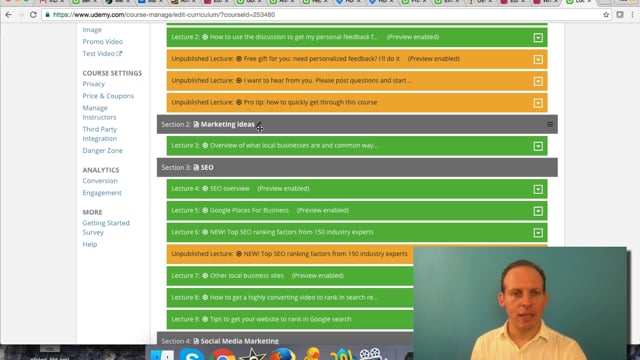Click 'Lecture 7: Other local business sites'
Screen dimensions: 640x360
pyautogui.click(x=227, y=276)
